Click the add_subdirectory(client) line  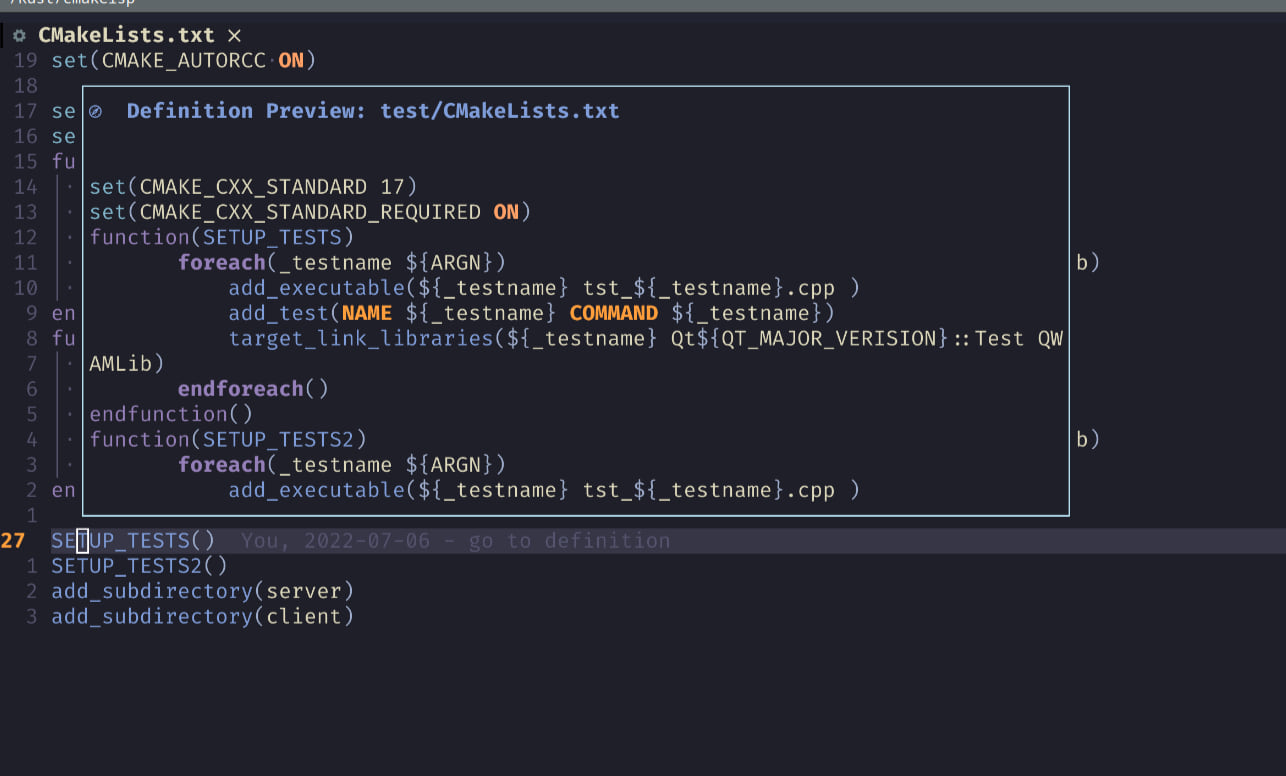click(203, 616)
